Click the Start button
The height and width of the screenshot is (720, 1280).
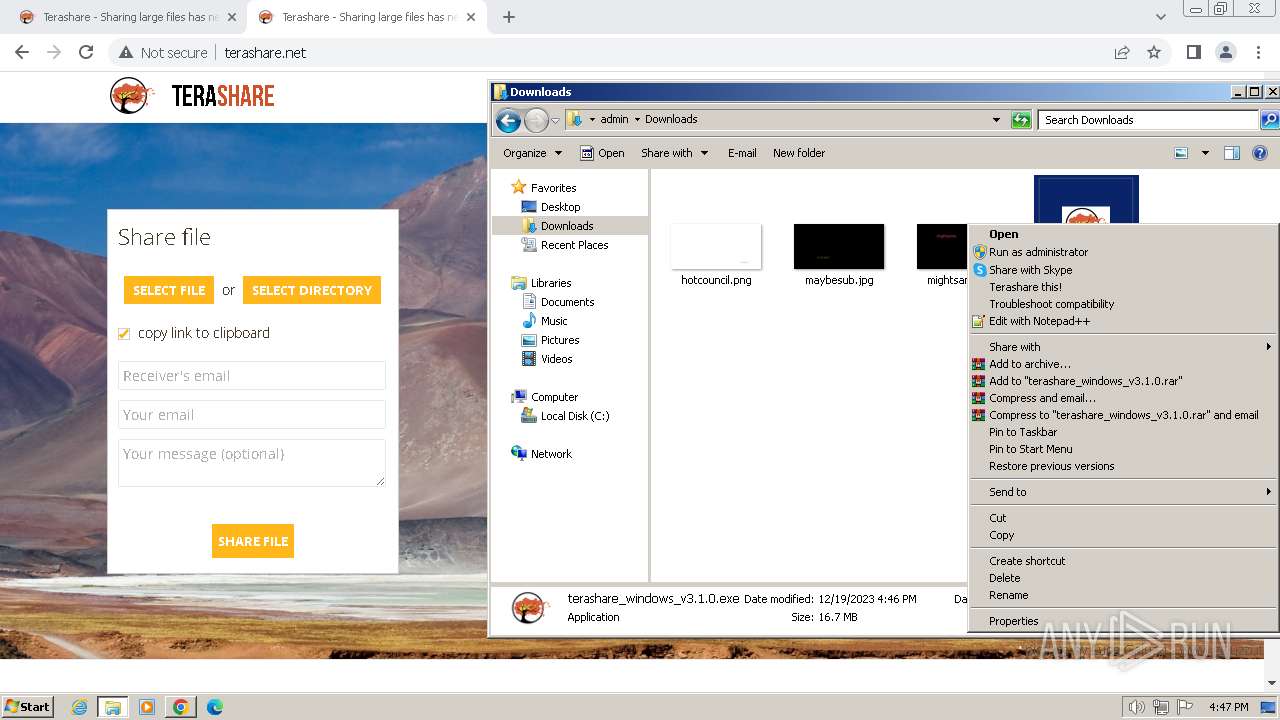coord(27,706)
